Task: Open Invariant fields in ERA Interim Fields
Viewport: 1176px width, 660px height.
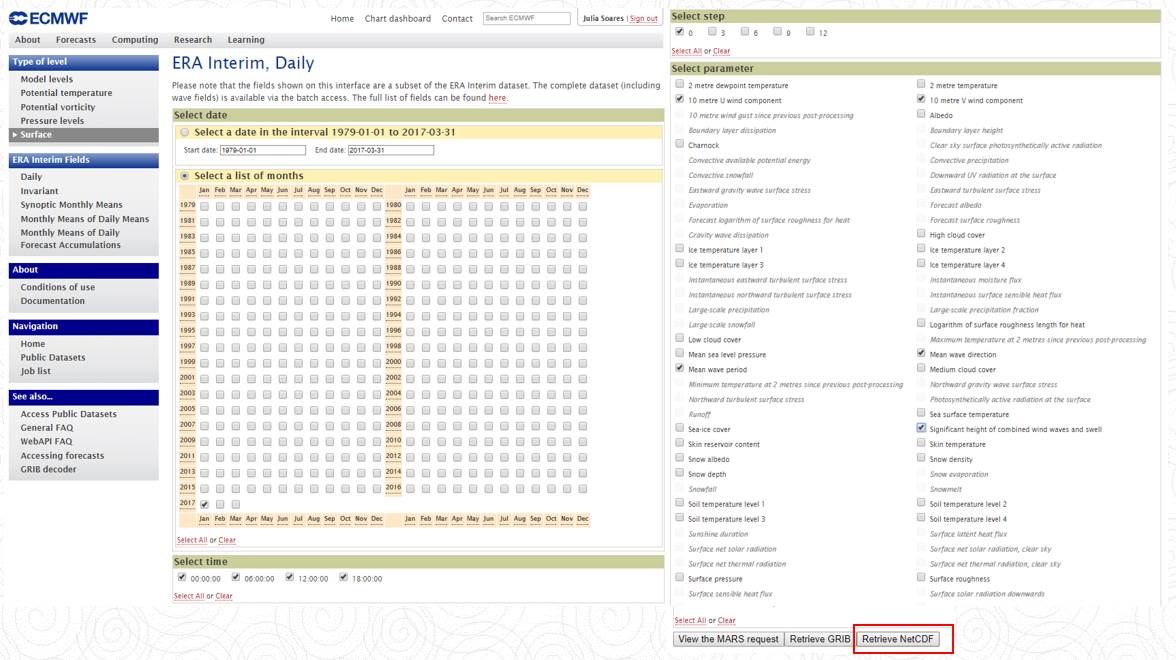Action: (39, 191)
